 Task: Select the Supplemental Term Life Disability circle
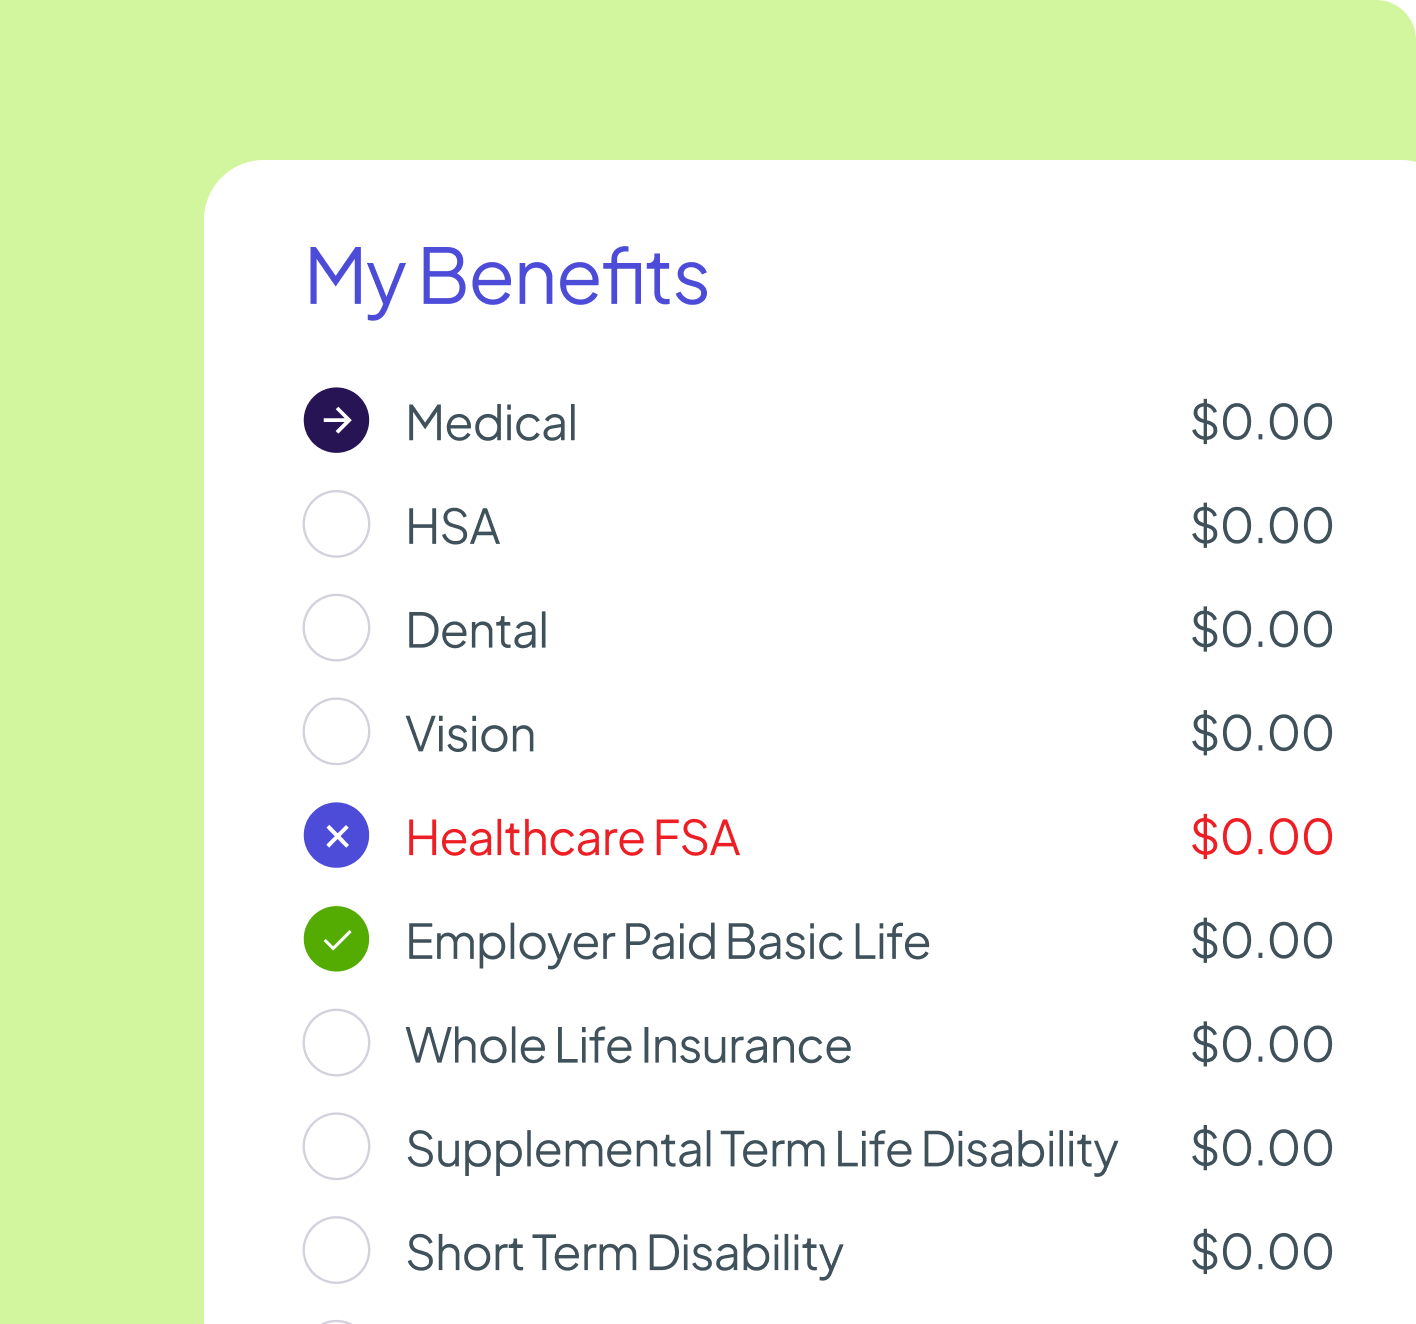point(337,1147)
